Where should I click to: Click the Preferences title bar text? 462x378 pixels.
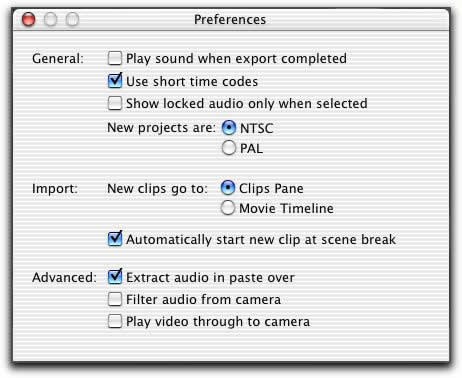(x=230, y=19)
